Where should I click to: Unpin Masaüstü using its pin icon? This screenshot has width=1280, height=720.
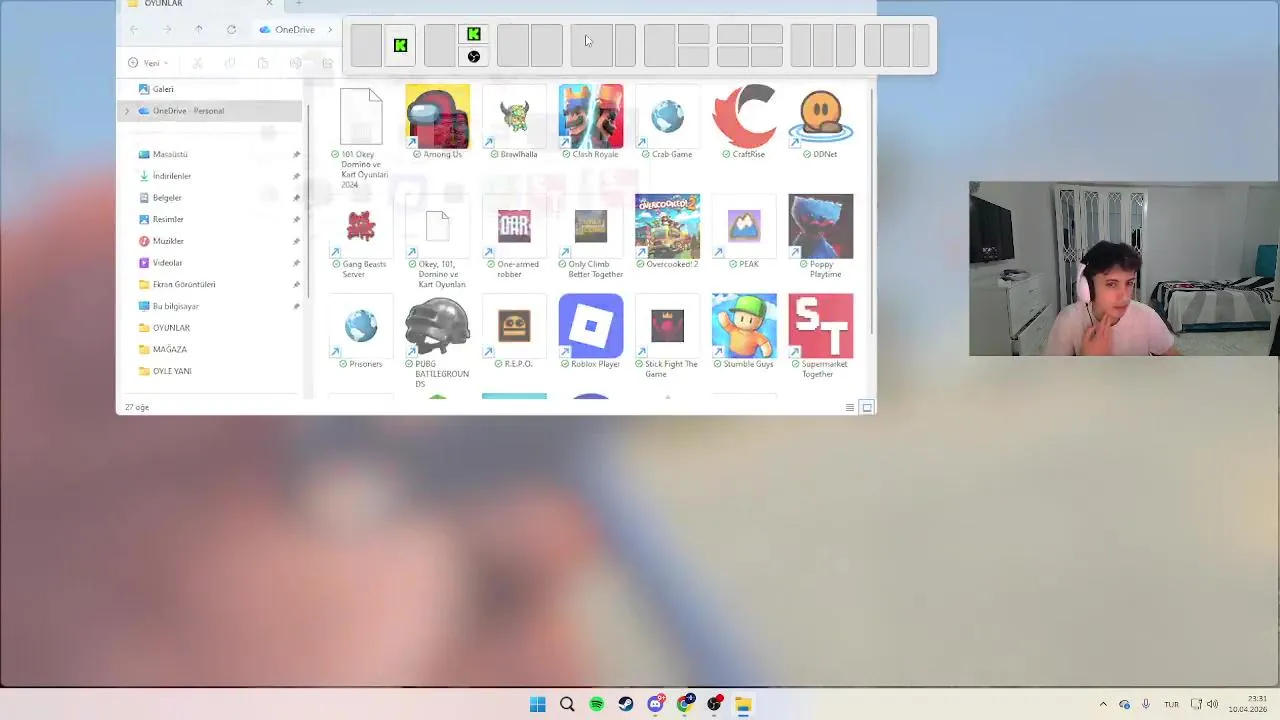point(296,154)
